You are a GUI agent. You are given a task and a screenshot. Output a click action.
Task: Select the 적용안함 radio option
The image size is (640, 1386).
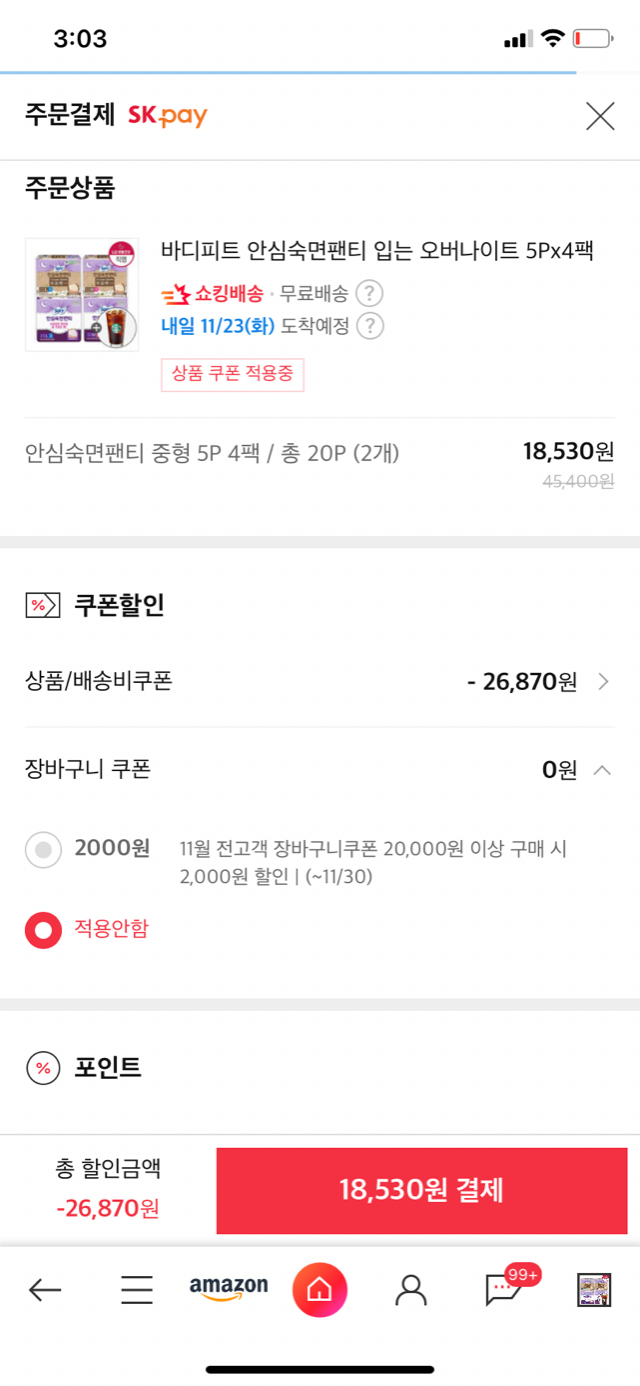click(x=43, y=930)
